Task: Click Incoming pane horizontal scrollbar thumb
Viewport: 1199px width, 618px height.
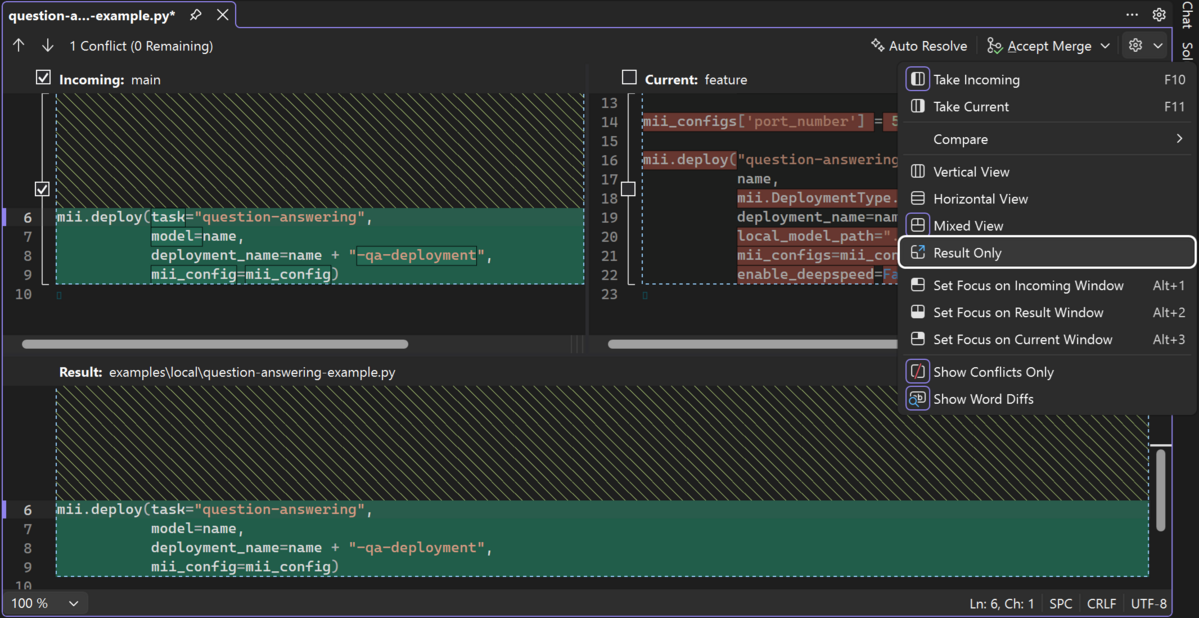Action: [x=215, y=344]
